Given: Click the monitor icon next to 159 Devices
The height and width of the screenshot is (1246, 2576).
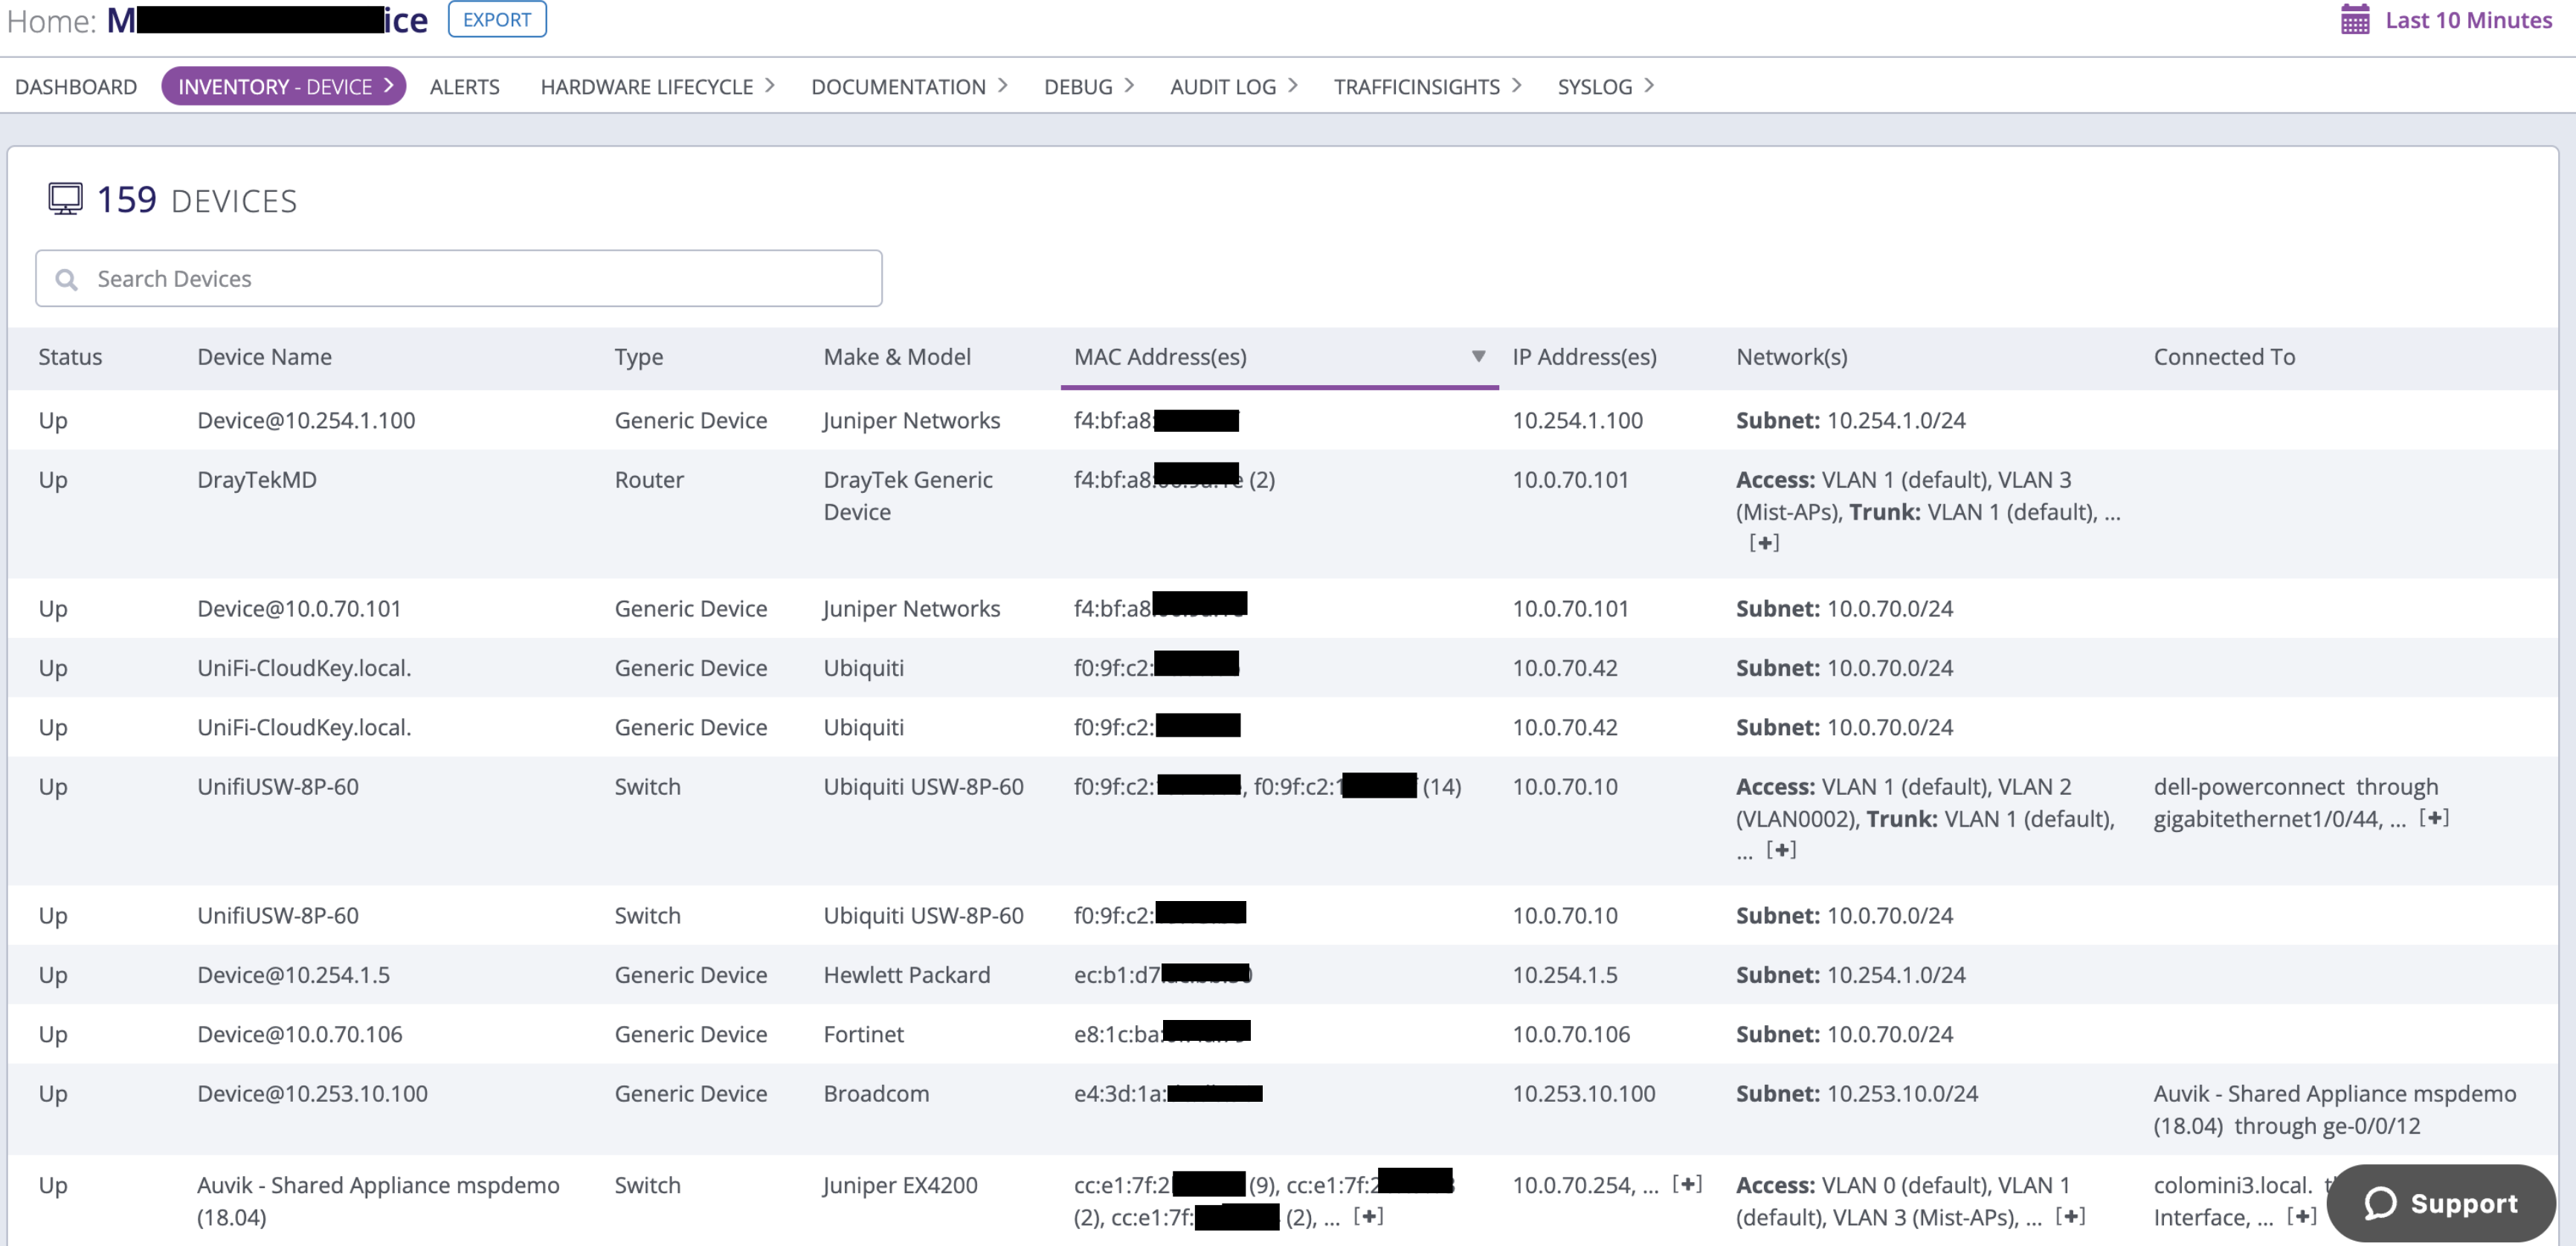Looking at the screenshot, I should pos(65,199).
